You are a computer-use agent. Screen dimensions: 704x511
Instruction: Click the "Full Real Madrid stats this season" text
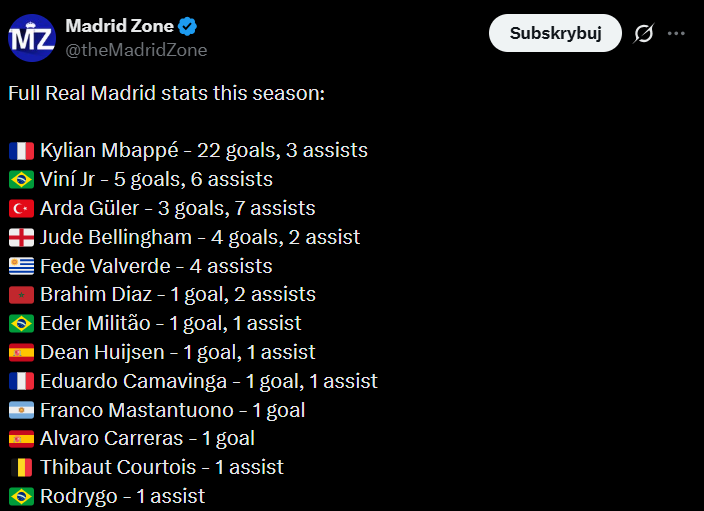click(x=166, y=94)
